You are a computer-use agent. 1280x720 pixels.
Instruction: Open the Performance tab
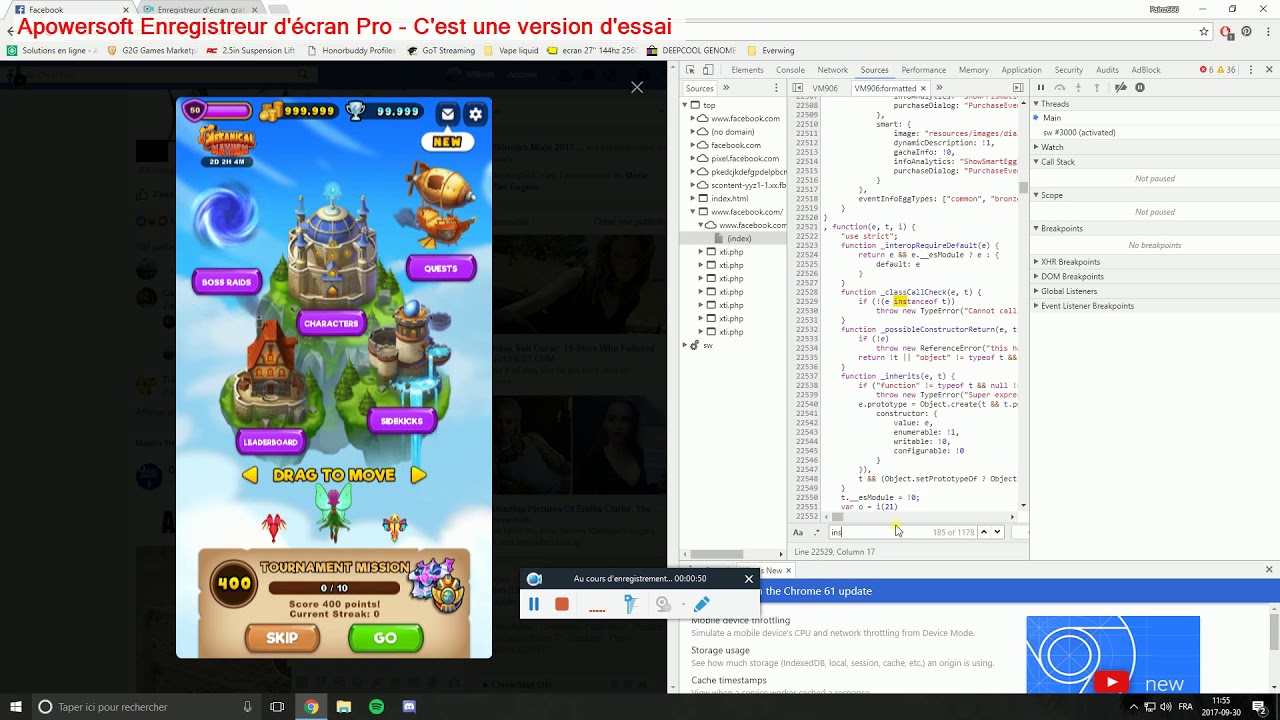923,70
